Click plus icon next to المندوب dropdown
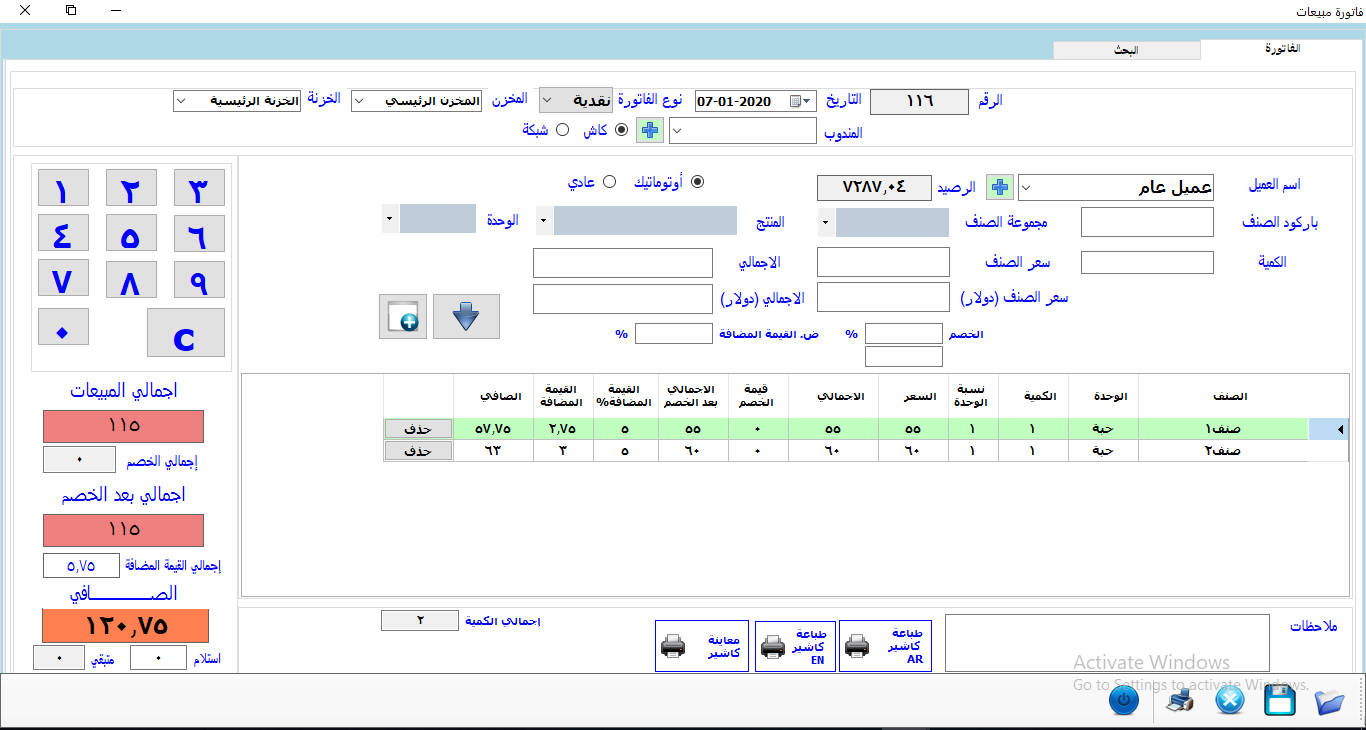The height and width of the screenshot is (730, 1366). click(x=650, y=130)
